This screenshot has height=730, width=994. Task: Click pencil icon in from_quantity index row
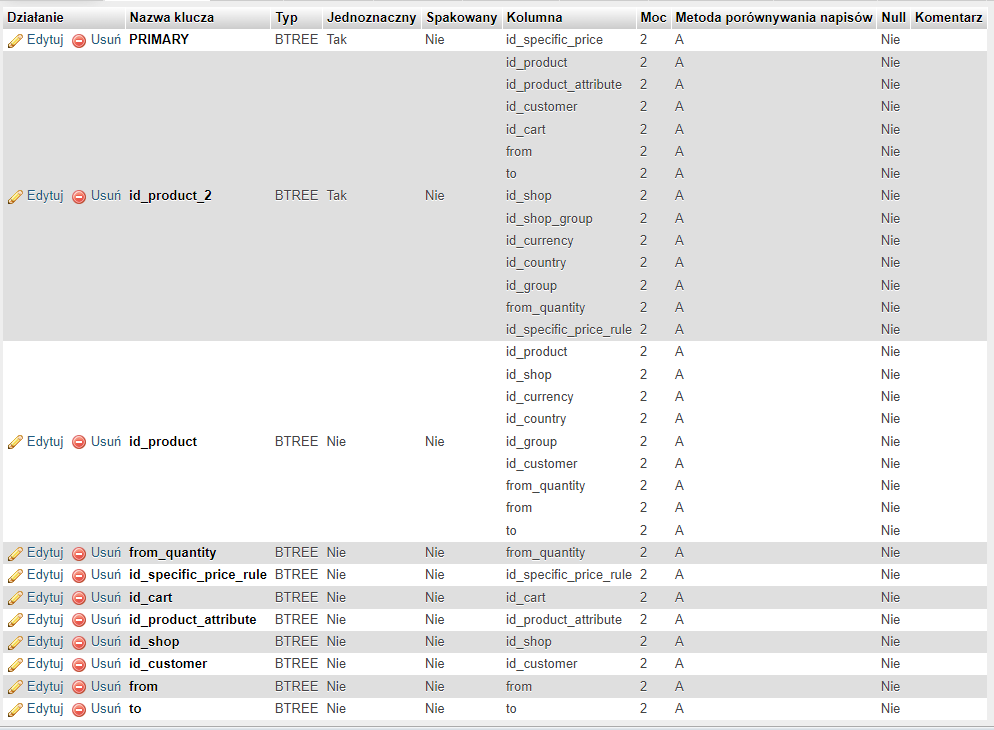15,554
